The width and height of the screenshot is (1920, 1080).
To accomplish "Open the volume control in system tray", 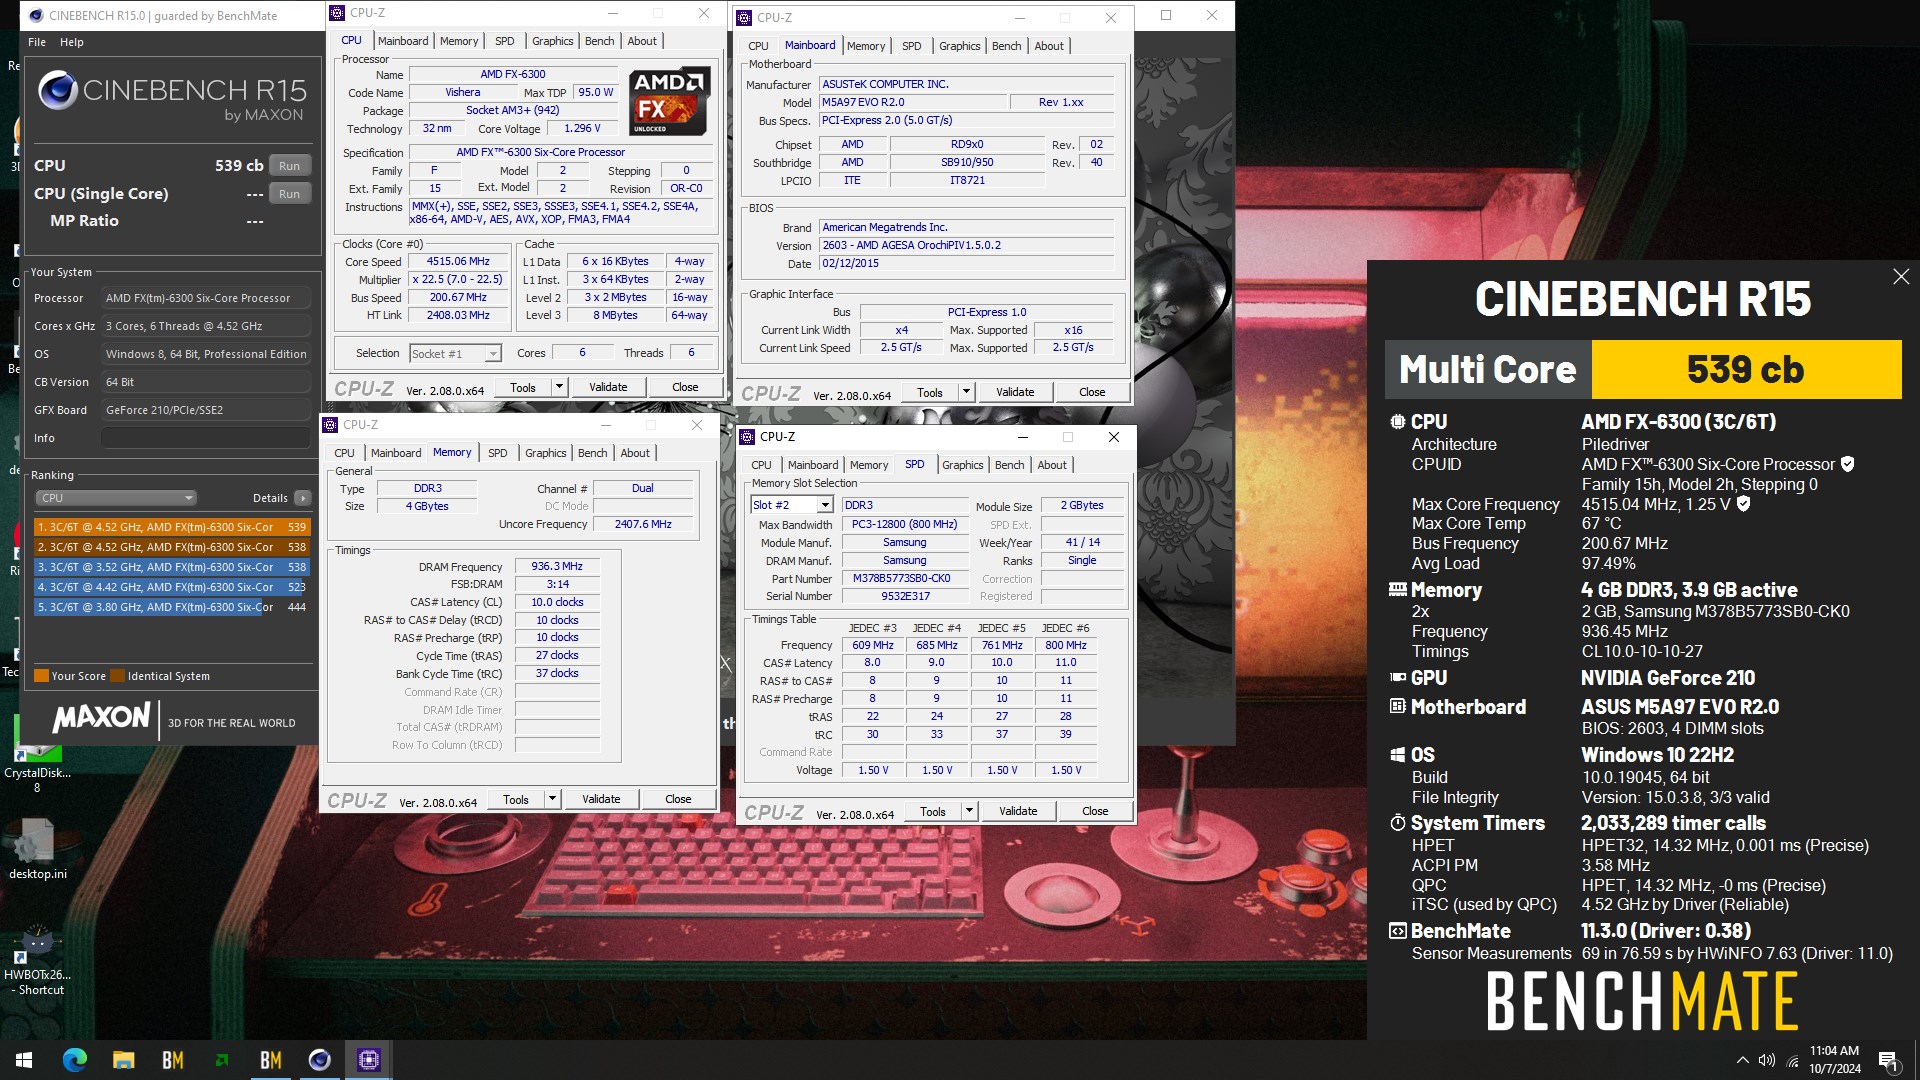I will [1767, 1060].
